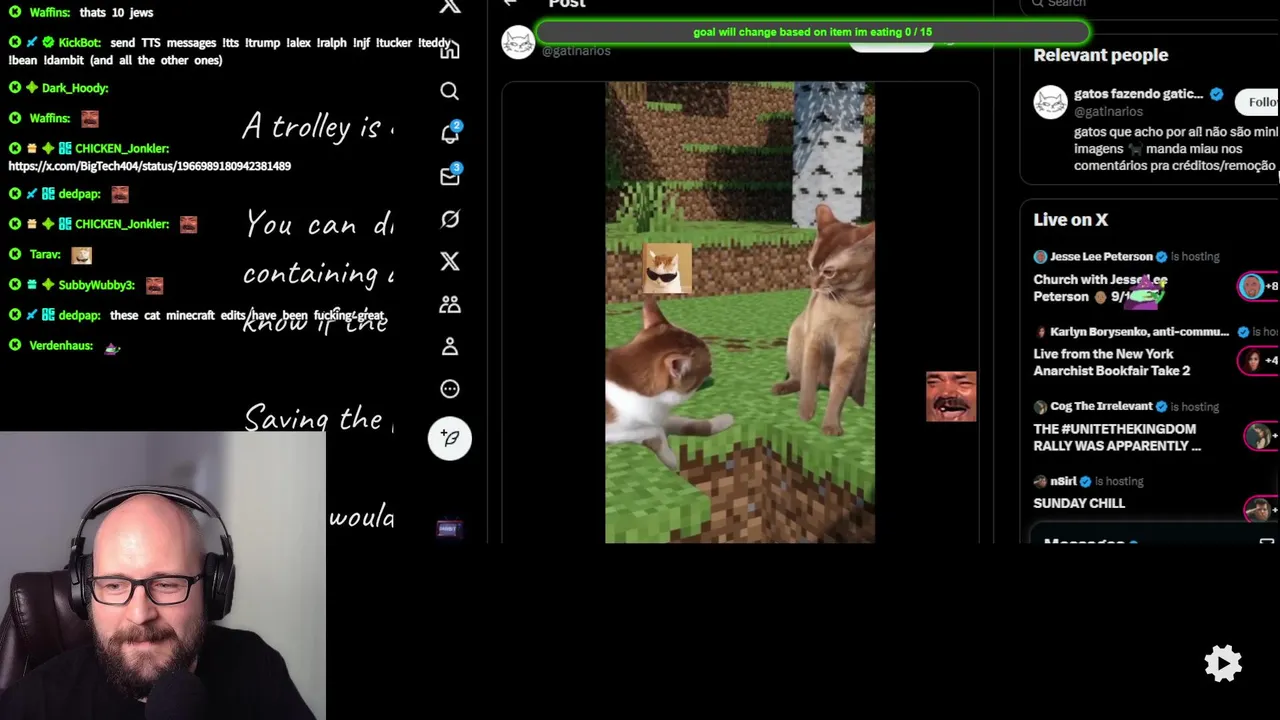Open the Profile person icon in sidebar

coord(450,346)
